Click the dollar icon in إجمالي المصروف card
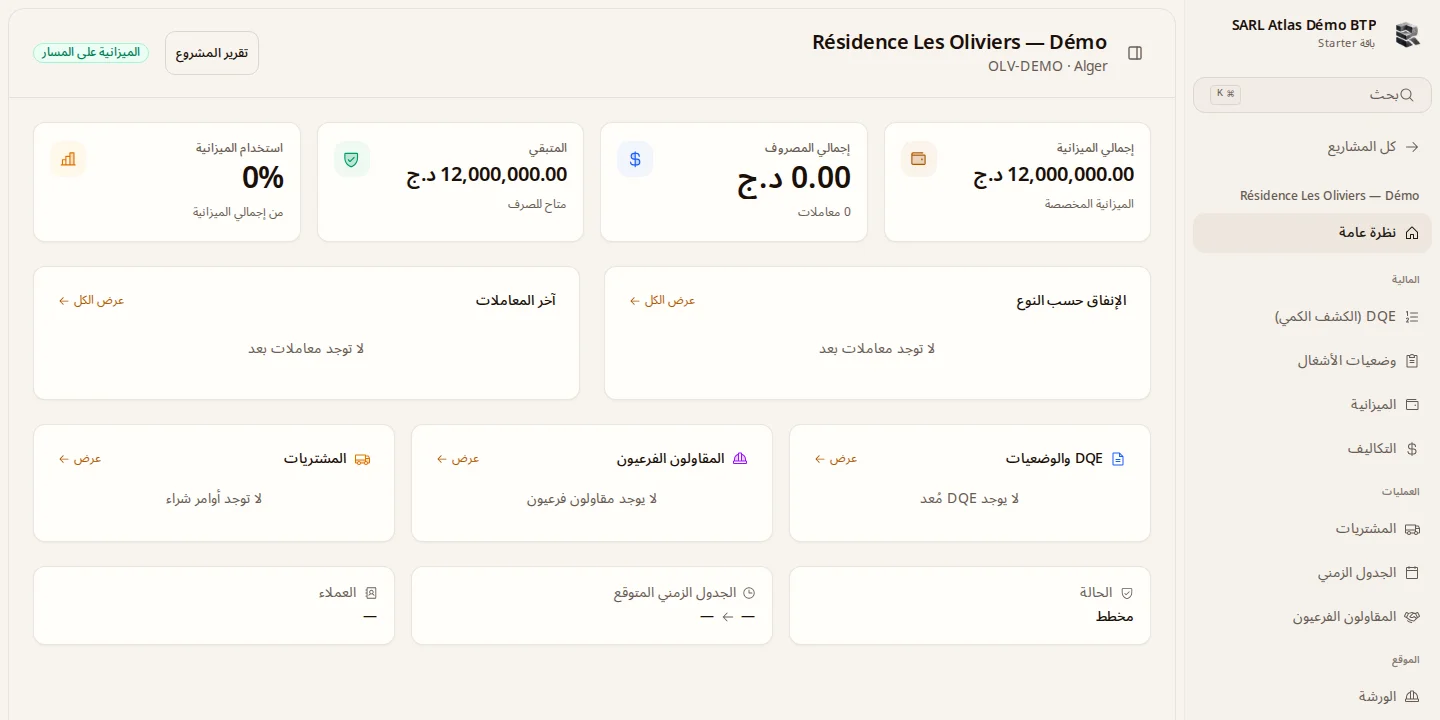Screen dimensions: 1440x720 (635, 159)
